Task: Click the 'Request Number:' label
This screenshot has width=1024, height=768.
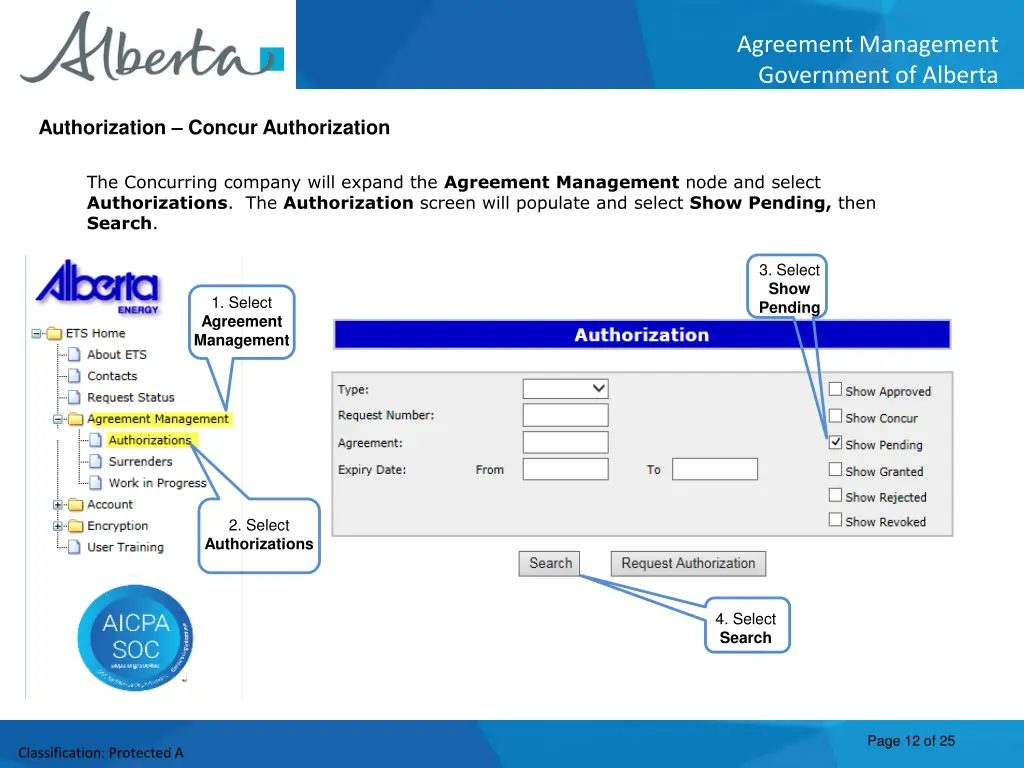Action: click(386, 415)
